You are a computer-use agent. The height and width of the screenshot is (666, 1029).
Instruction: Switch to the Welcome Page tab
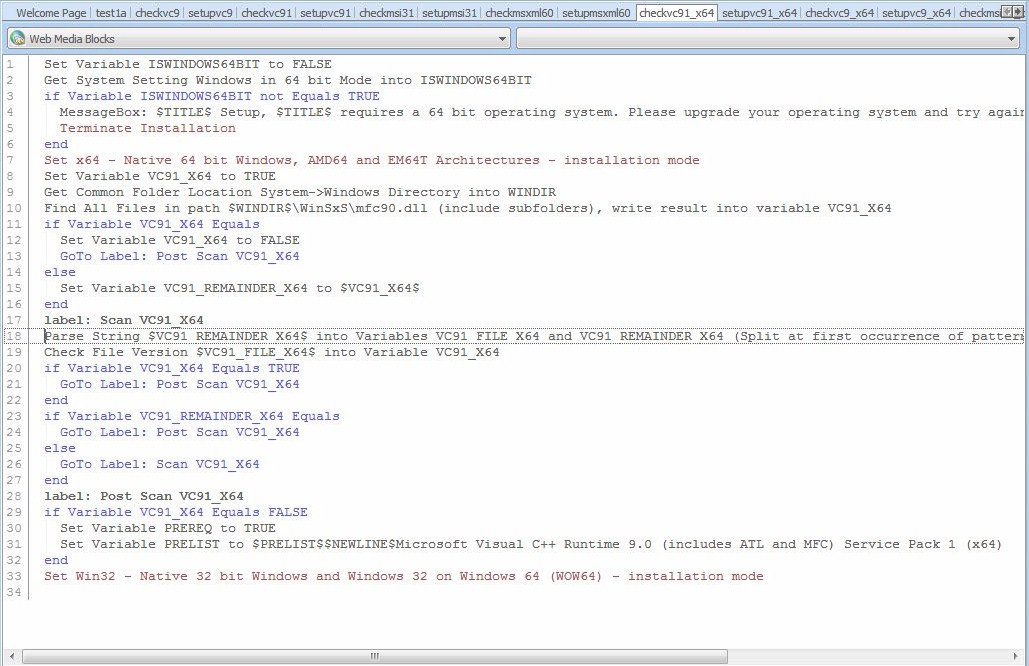click(x=51, y=13)
